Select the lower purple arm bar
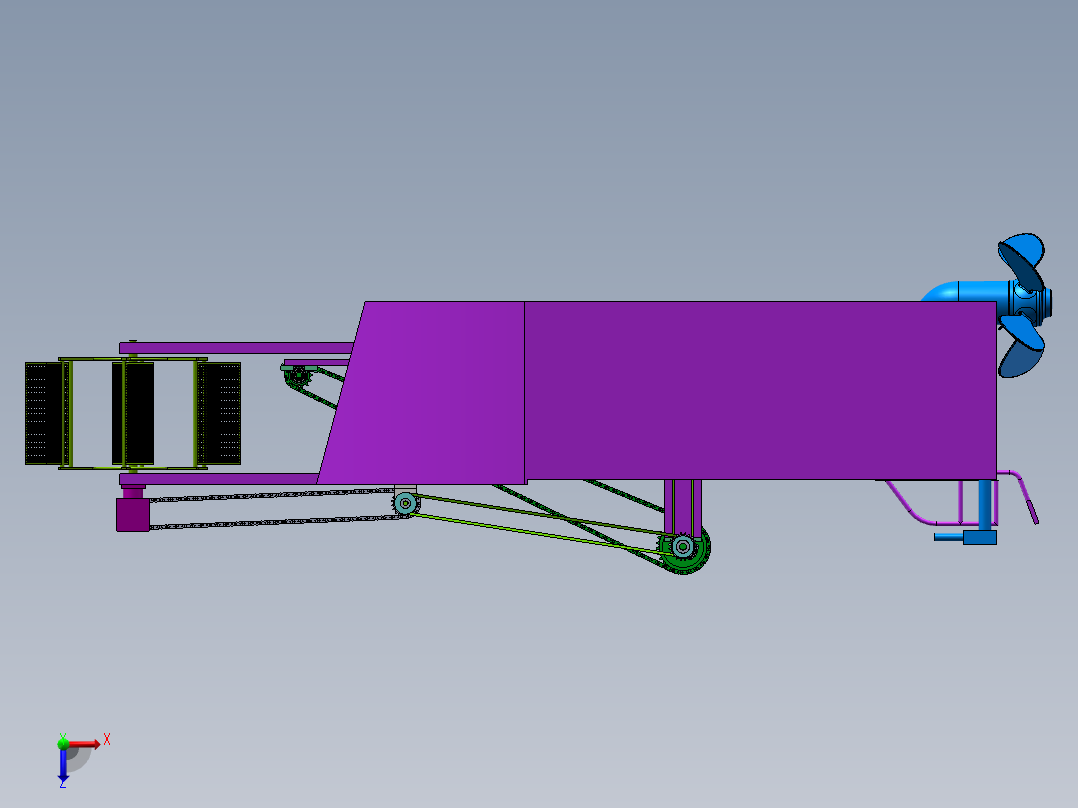The width and height of the screenshot is (1078, 808). [219, 479]
